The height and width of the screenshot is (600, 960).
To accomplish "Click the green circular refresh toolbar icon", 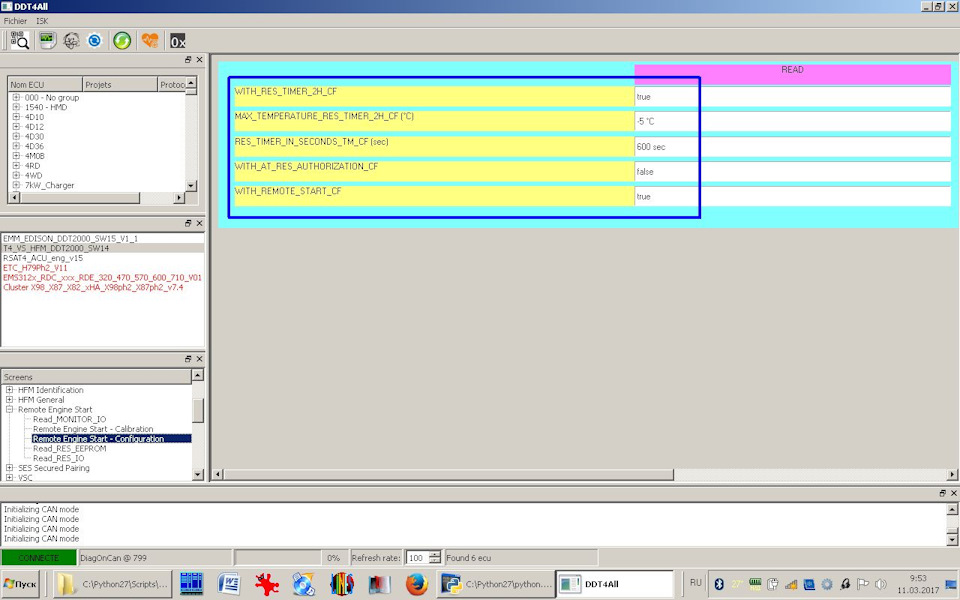I will (122, 40).
